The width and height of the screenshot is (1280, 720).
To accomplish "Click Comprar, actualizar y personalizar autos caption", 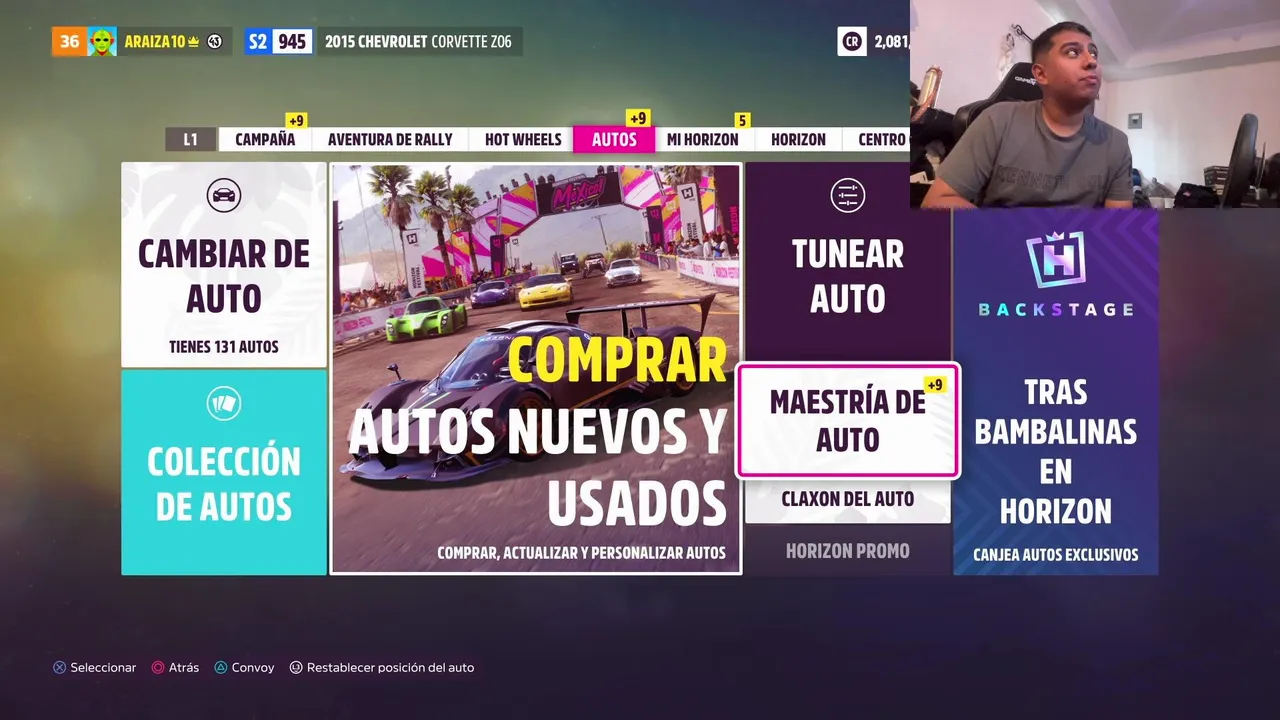I will click(581, 552).
